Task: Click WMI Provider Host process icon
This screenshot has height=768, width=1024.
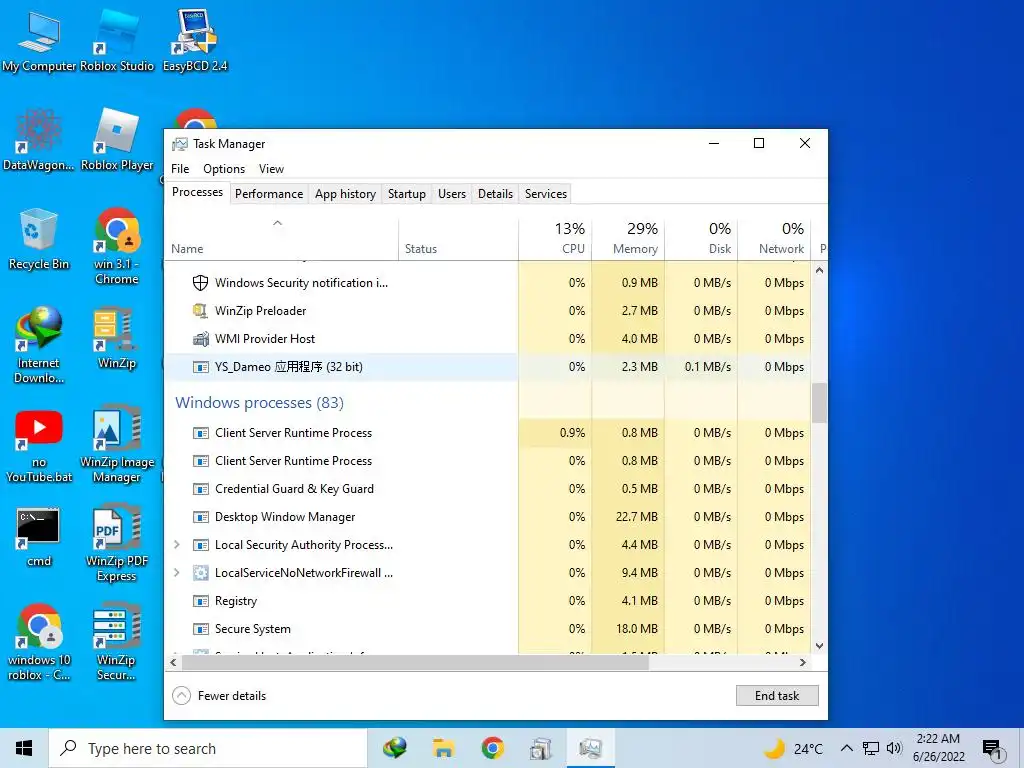Action: pos(200,339)
